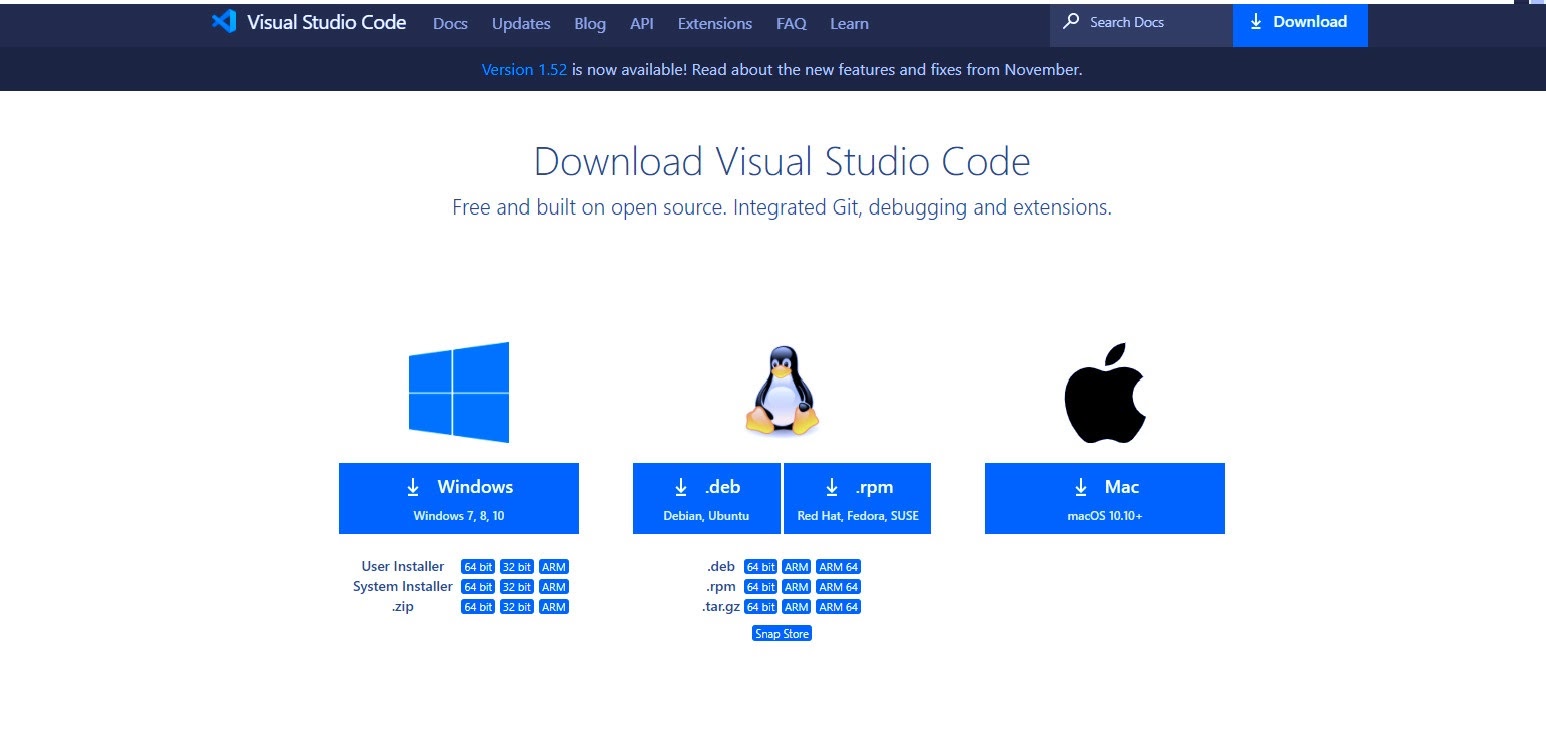Click the 'System Installer' label
Image resolution: width=1546 pixels, height=749 pixels.
[403, 587]
